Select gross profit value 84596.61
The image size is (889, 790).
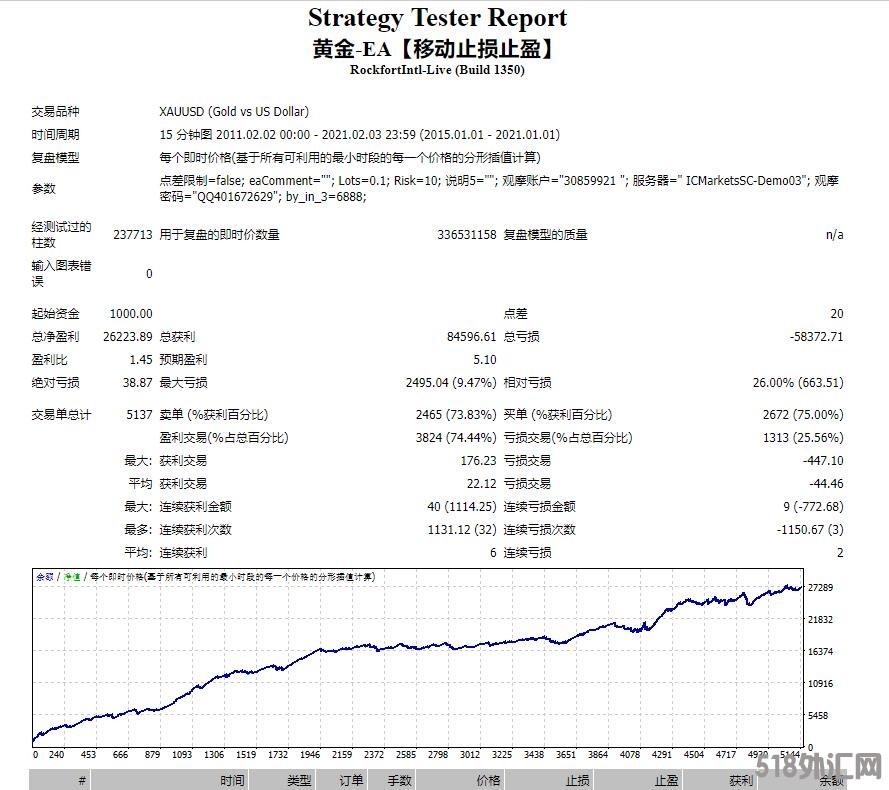471,337
